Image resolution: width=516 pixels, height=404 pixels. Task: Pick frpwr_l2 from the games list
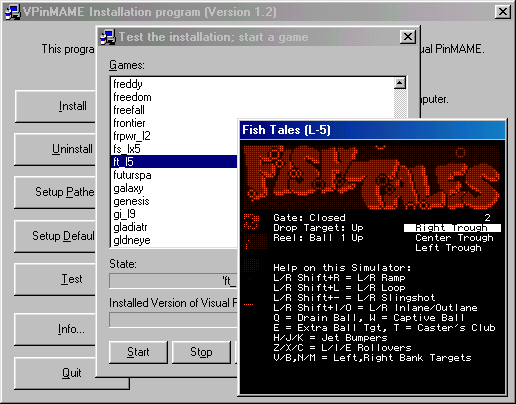pyautogui.click(x=132, y=136)
